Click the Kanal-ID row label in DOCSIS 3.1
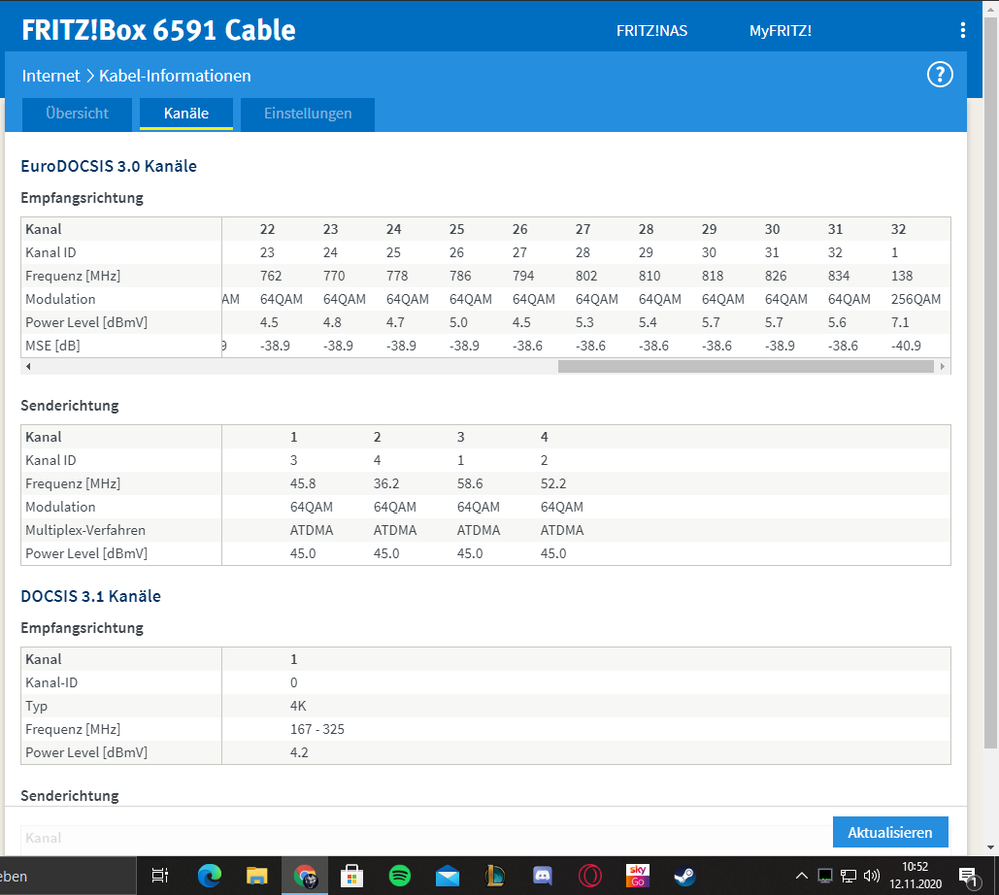The height and width of the screenshot is (895, 999). tap(51, 683)
